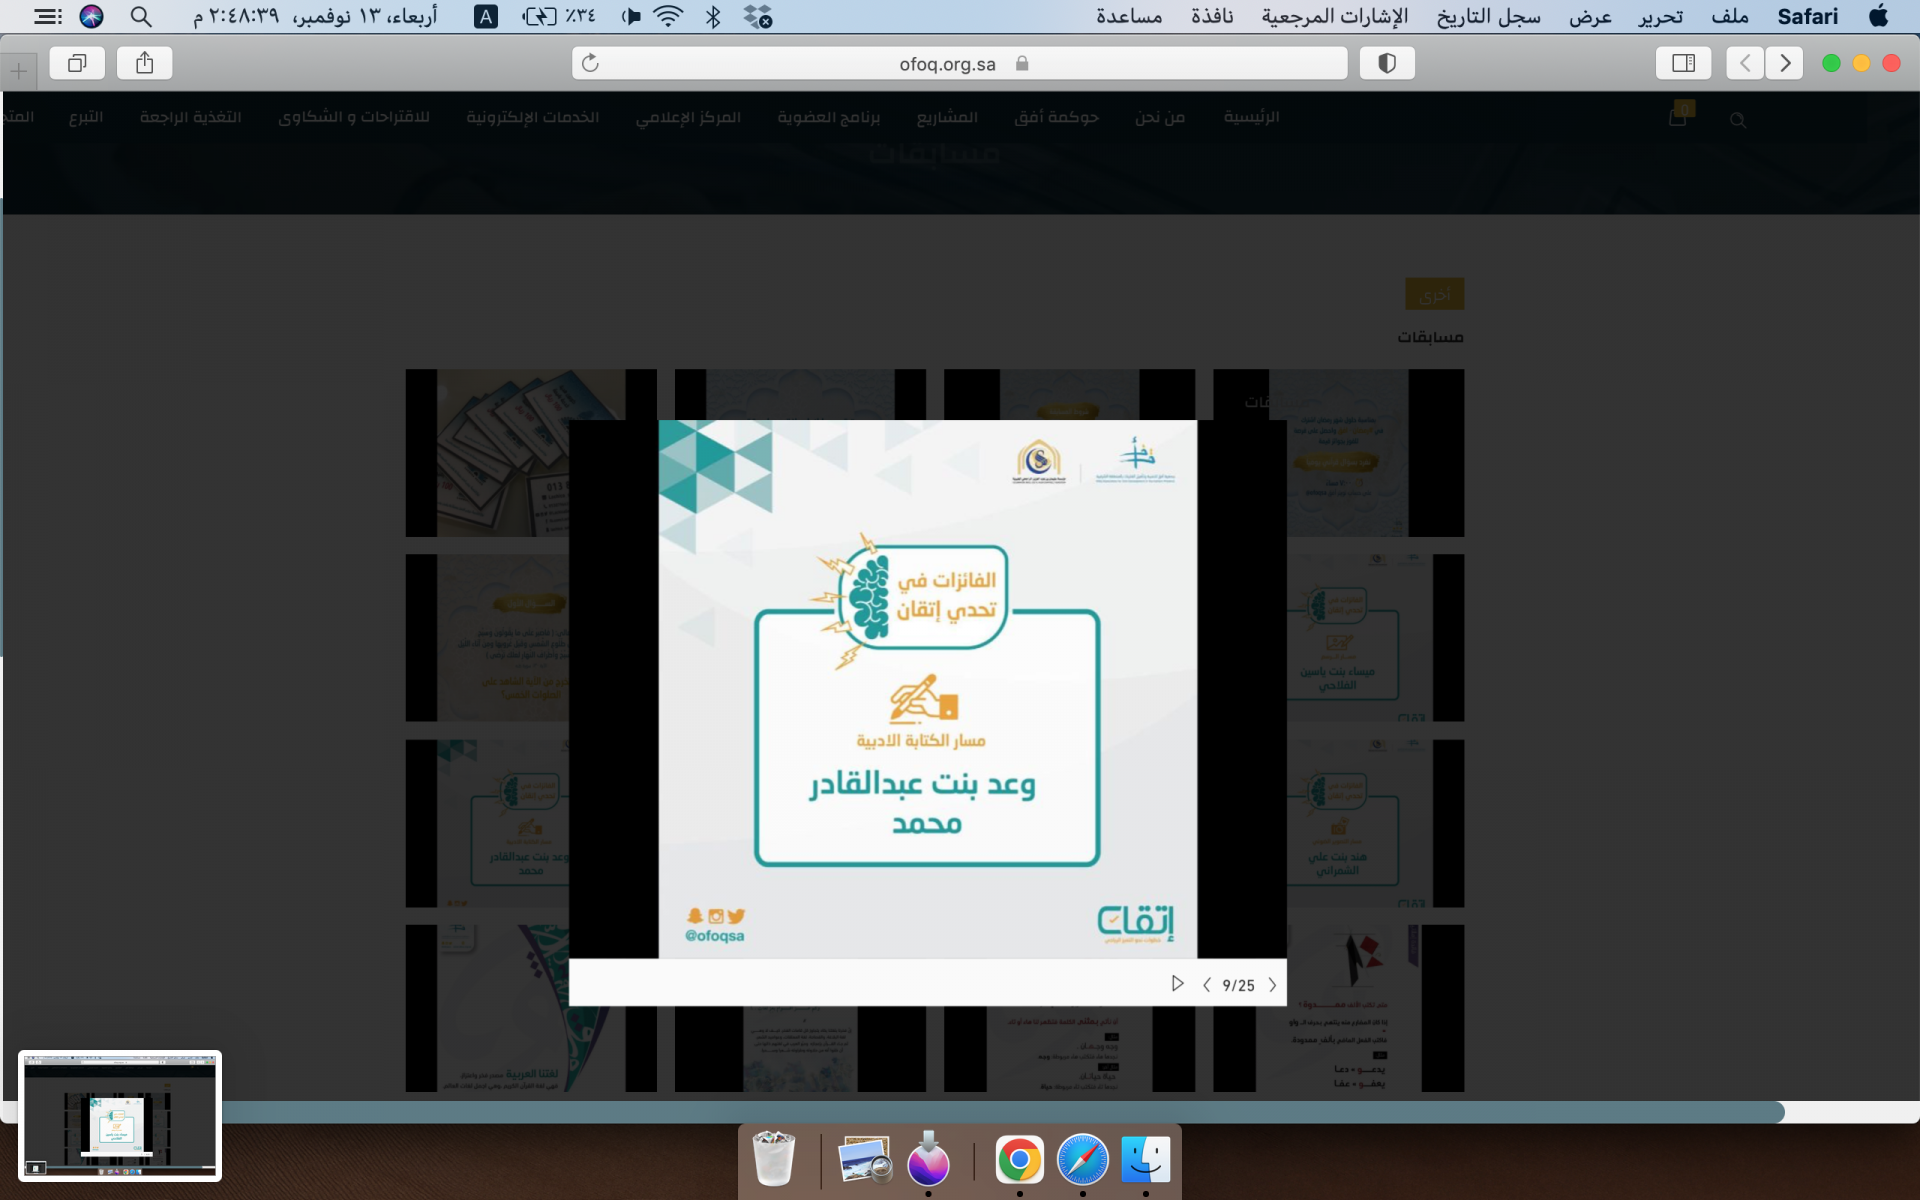Open المركز الإعلامي navigation item
This screenshot has height=1200, width=1920.
(688, 117)
